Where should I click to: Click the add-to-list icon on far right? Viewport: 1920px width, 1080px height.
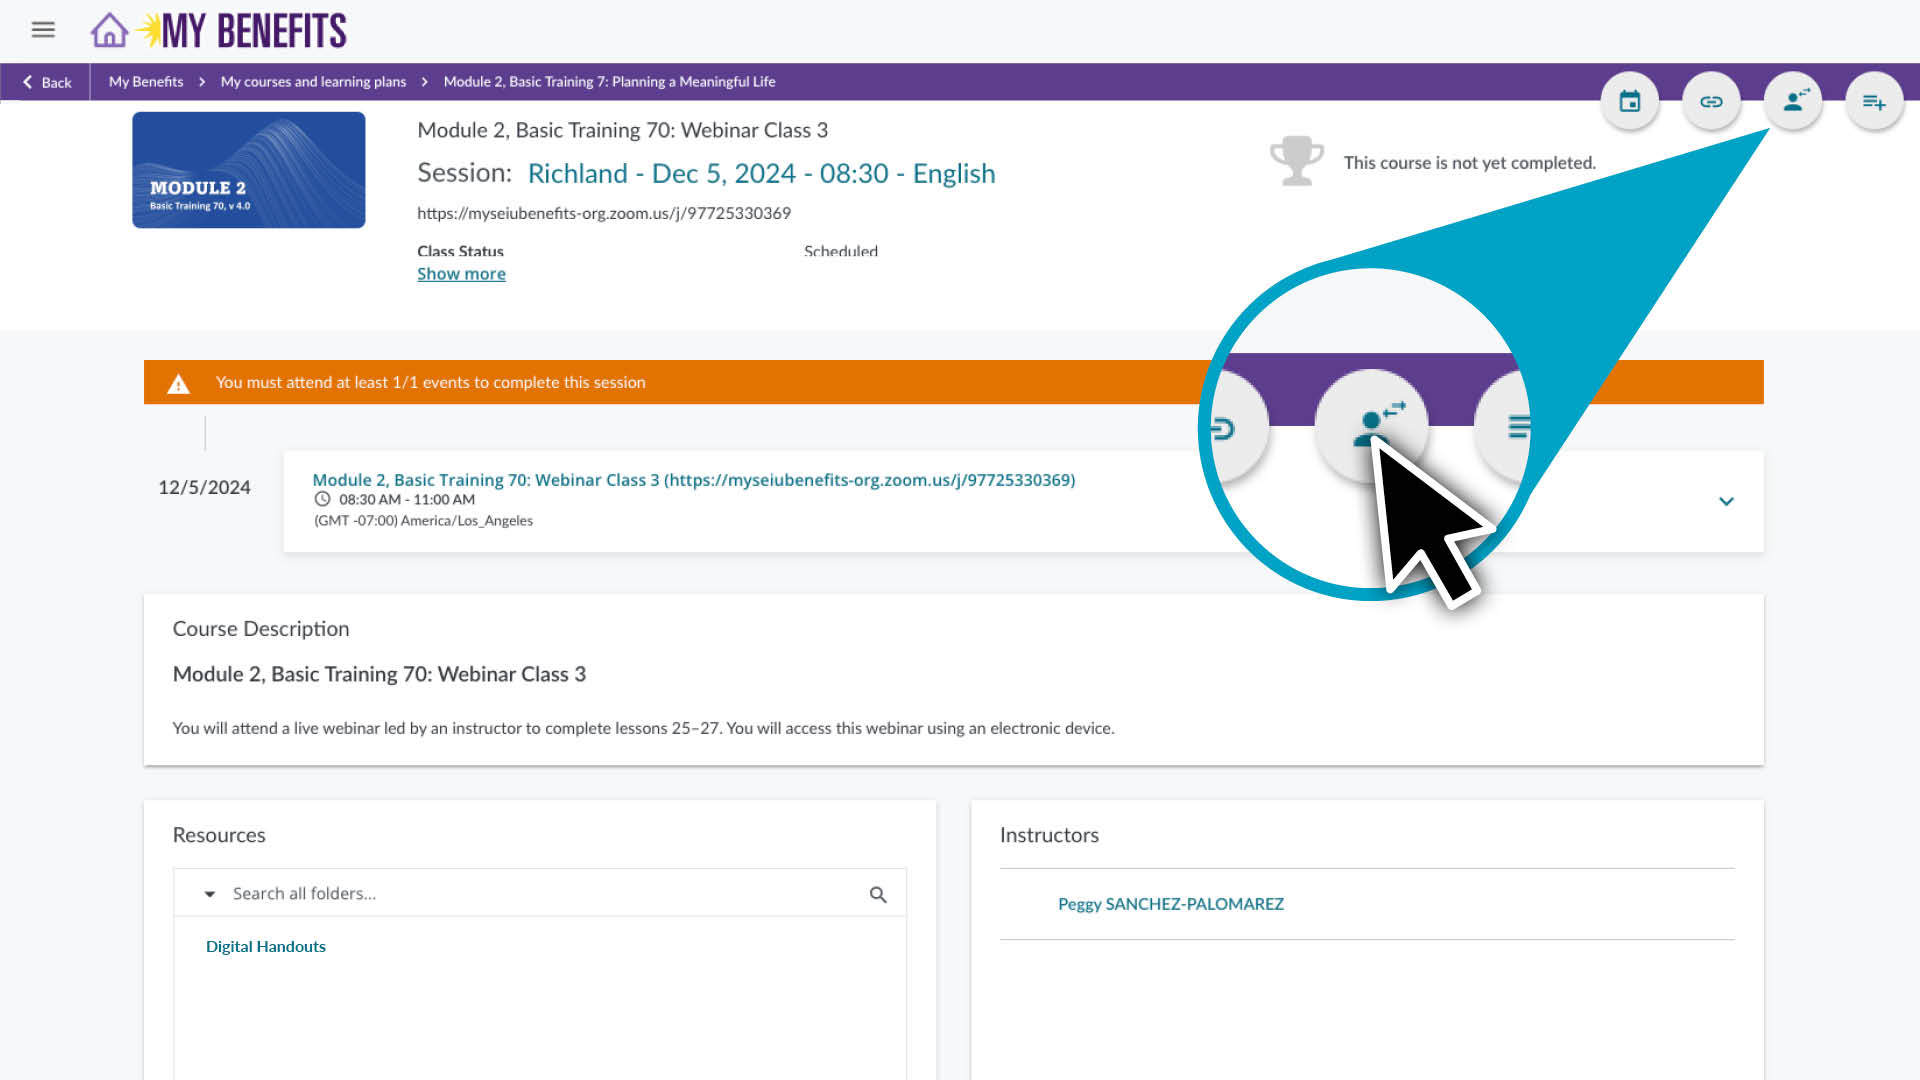(1875, 100)
